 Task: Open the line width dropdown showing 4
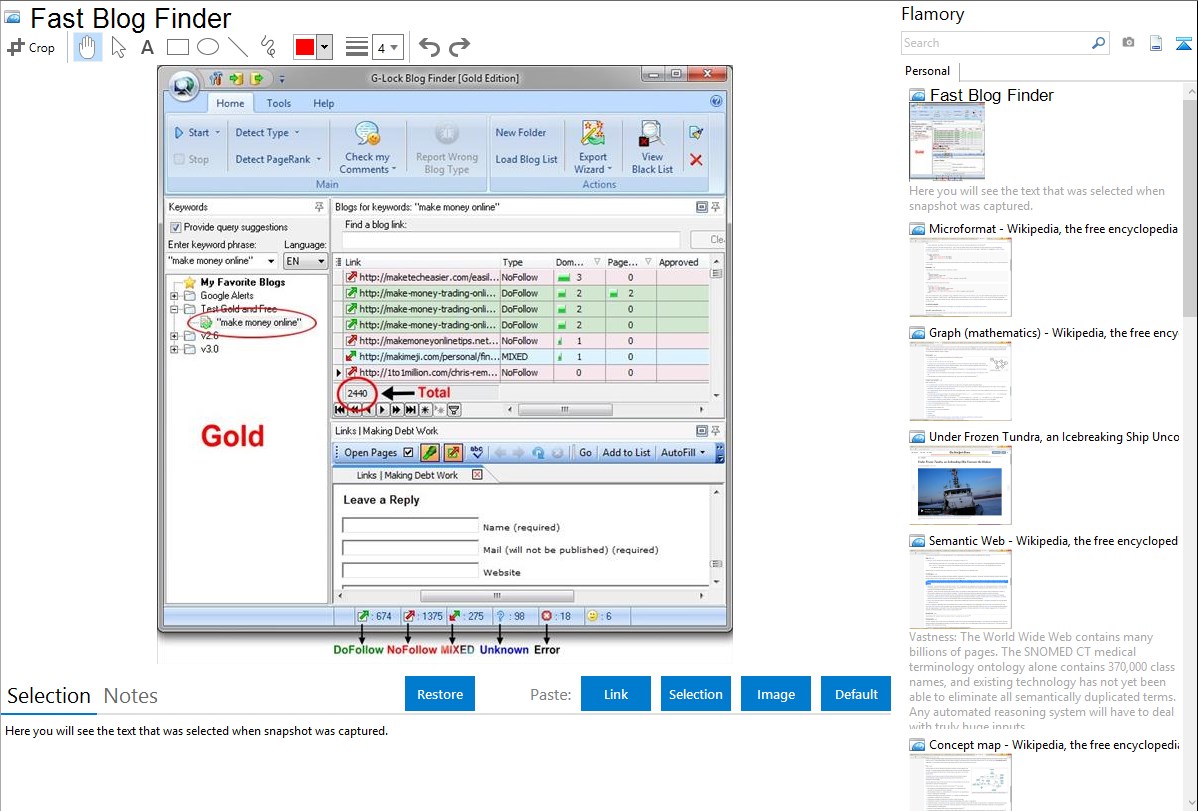[x=387, y=47]
